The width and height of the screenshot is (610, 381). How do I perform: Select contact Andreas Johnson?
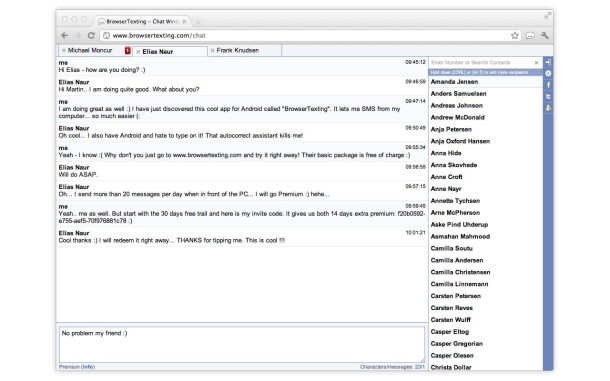[x=486, y=105]
